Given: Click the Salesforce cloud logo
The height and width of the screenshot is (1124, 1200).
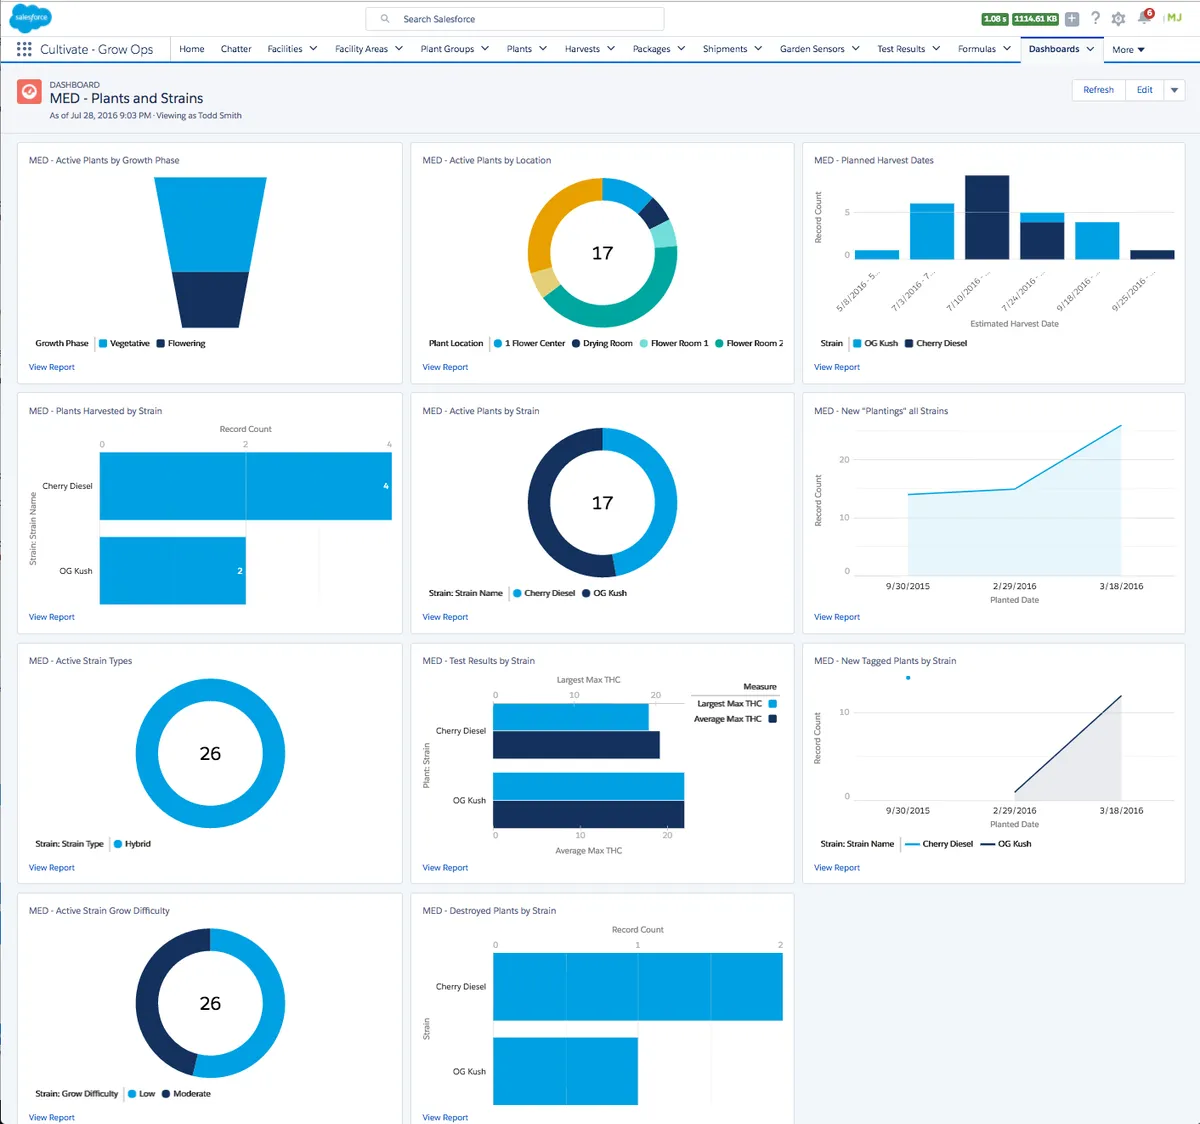Looking at the screenshot, I should coord(31,18).
